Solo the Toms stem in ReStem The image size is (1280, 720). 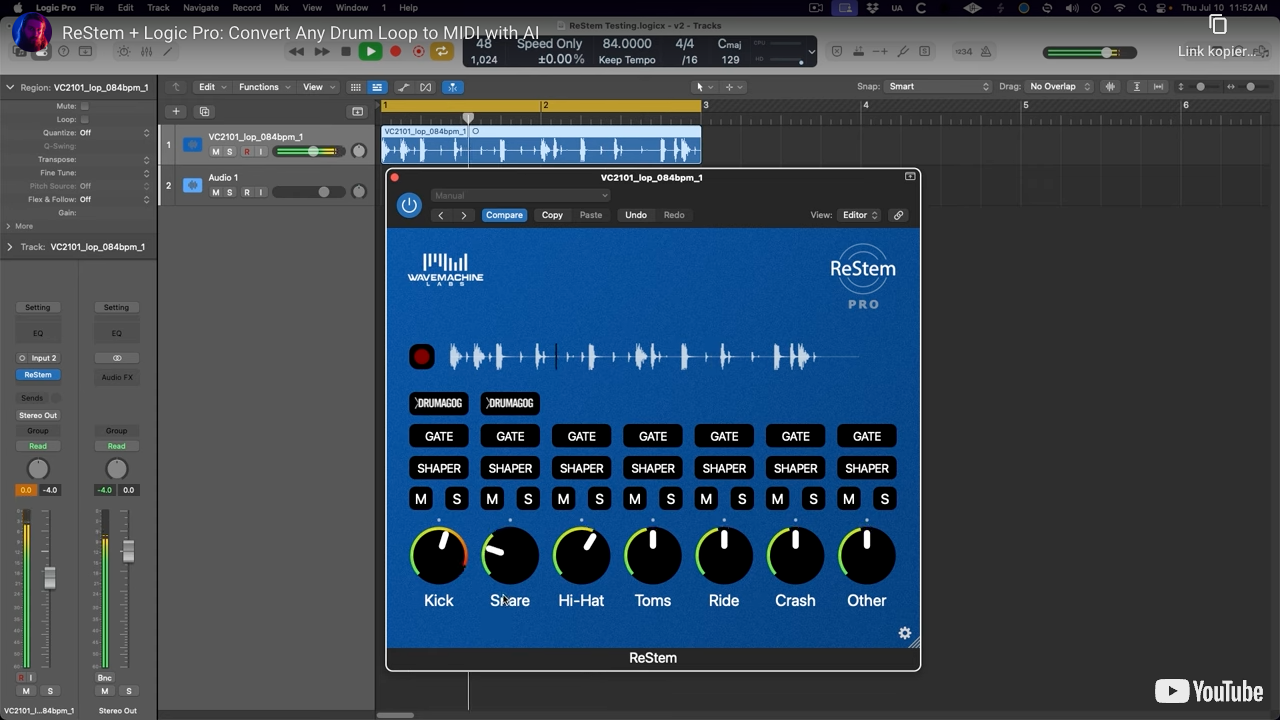[x=671, y=499]
